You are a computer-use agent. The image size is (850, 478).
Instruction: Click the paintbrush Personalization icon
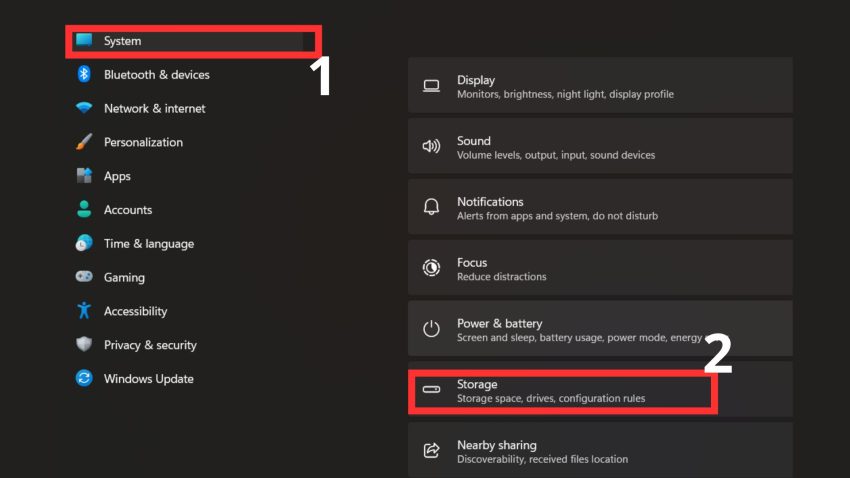point(84,141)
